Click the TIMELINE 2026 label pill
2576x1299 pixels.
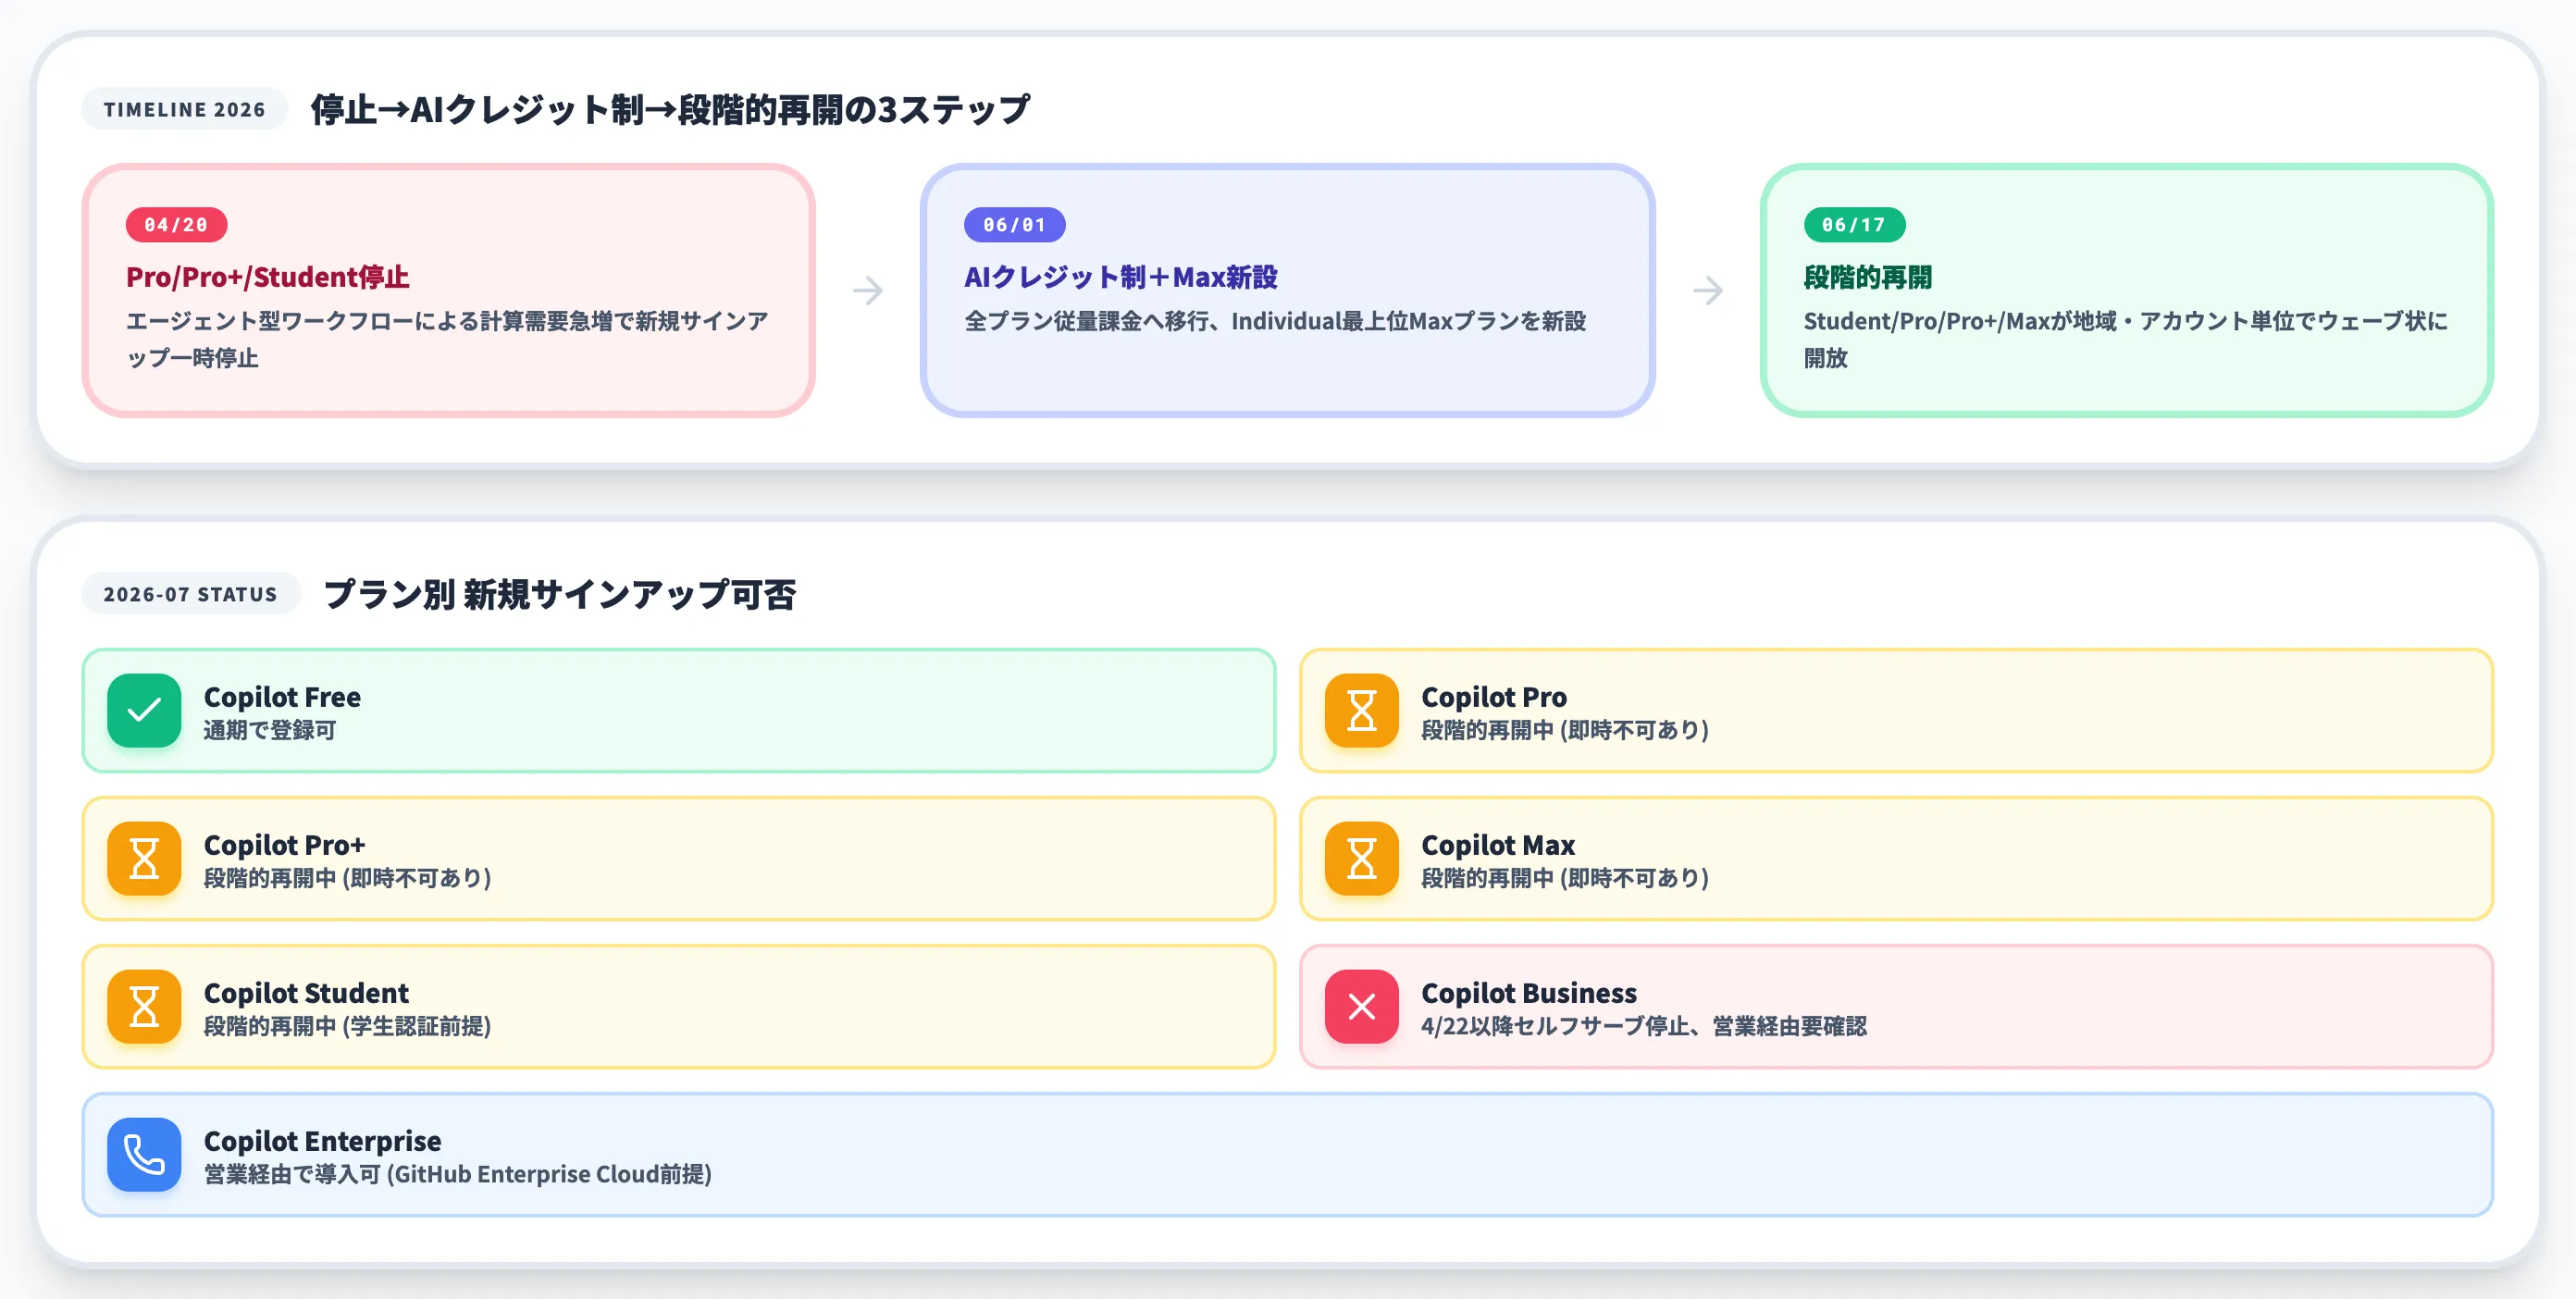pos(185,109)
